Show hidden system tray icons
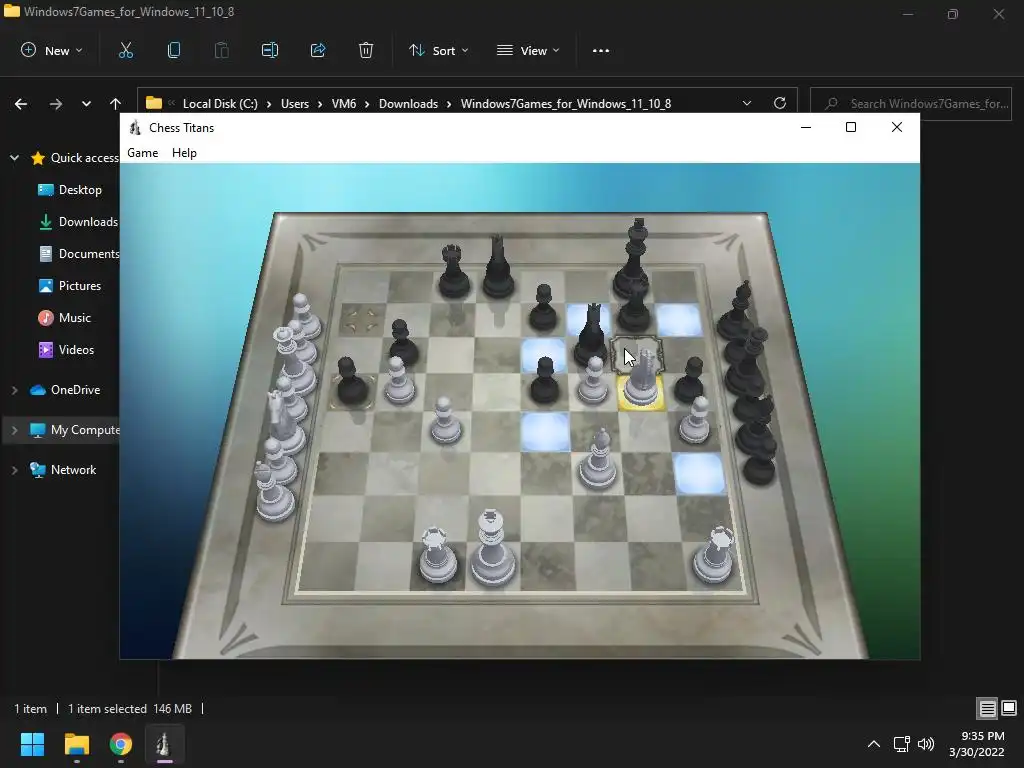Screen dimensions: 1024x768 click(x=874, y=744)
